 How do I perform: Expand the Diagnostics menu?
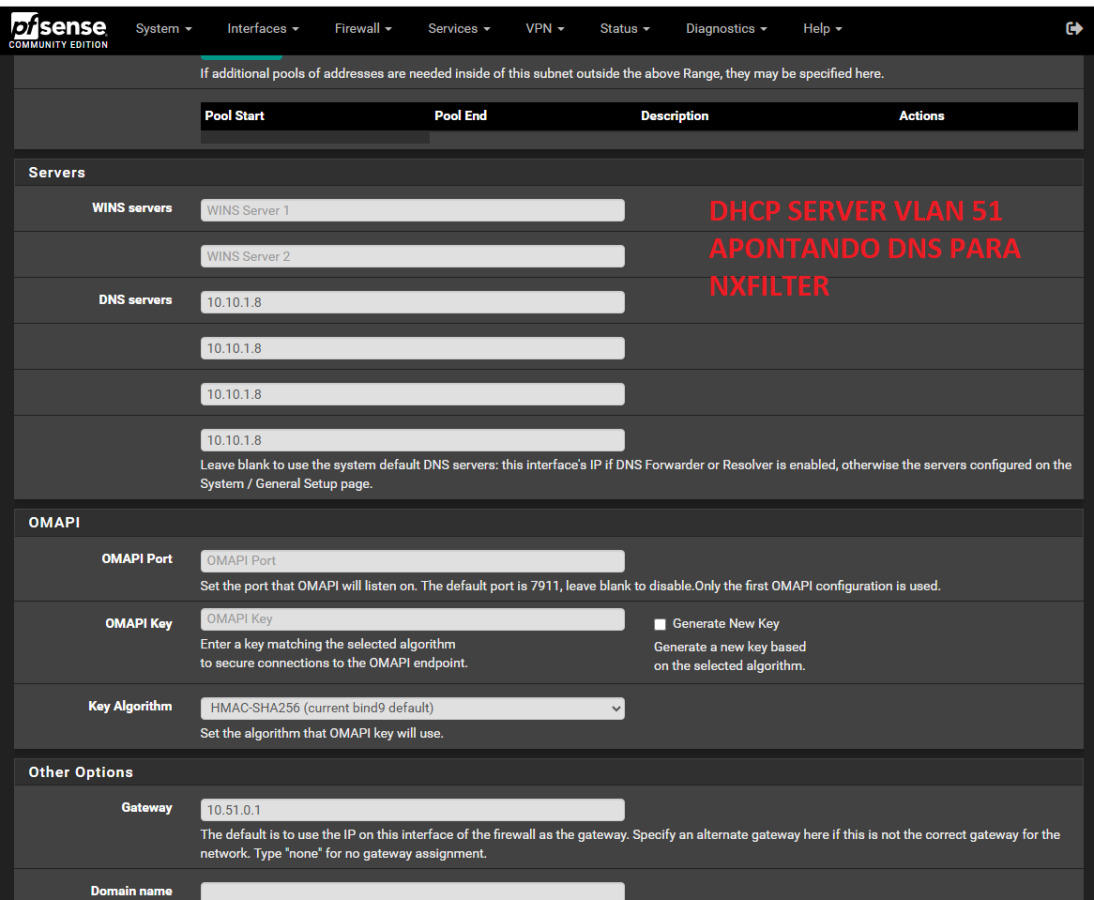tap(726, 29)
